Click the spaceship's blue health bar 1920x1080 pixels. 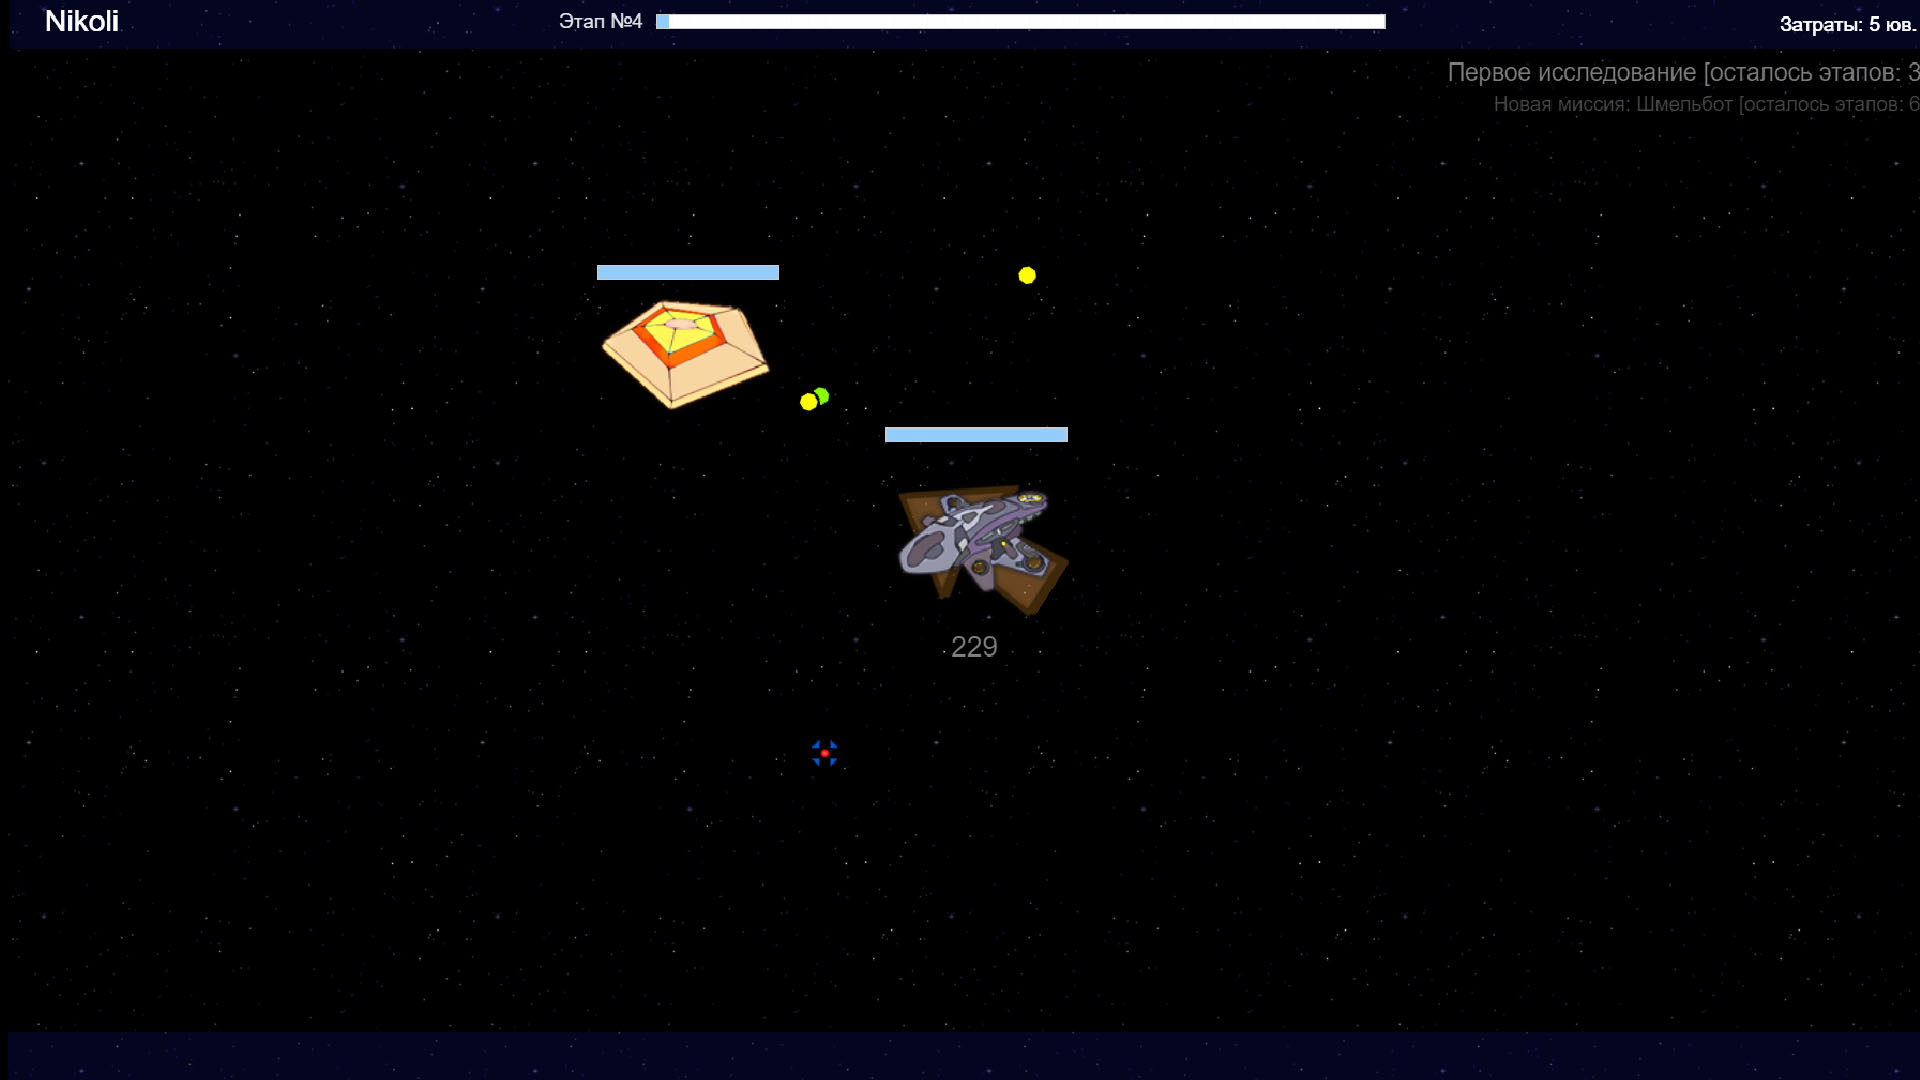(x=975, y=434)
